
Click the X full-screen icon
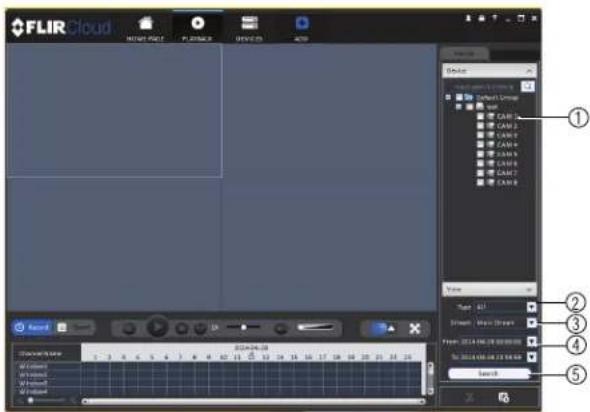tap(415, 328)
